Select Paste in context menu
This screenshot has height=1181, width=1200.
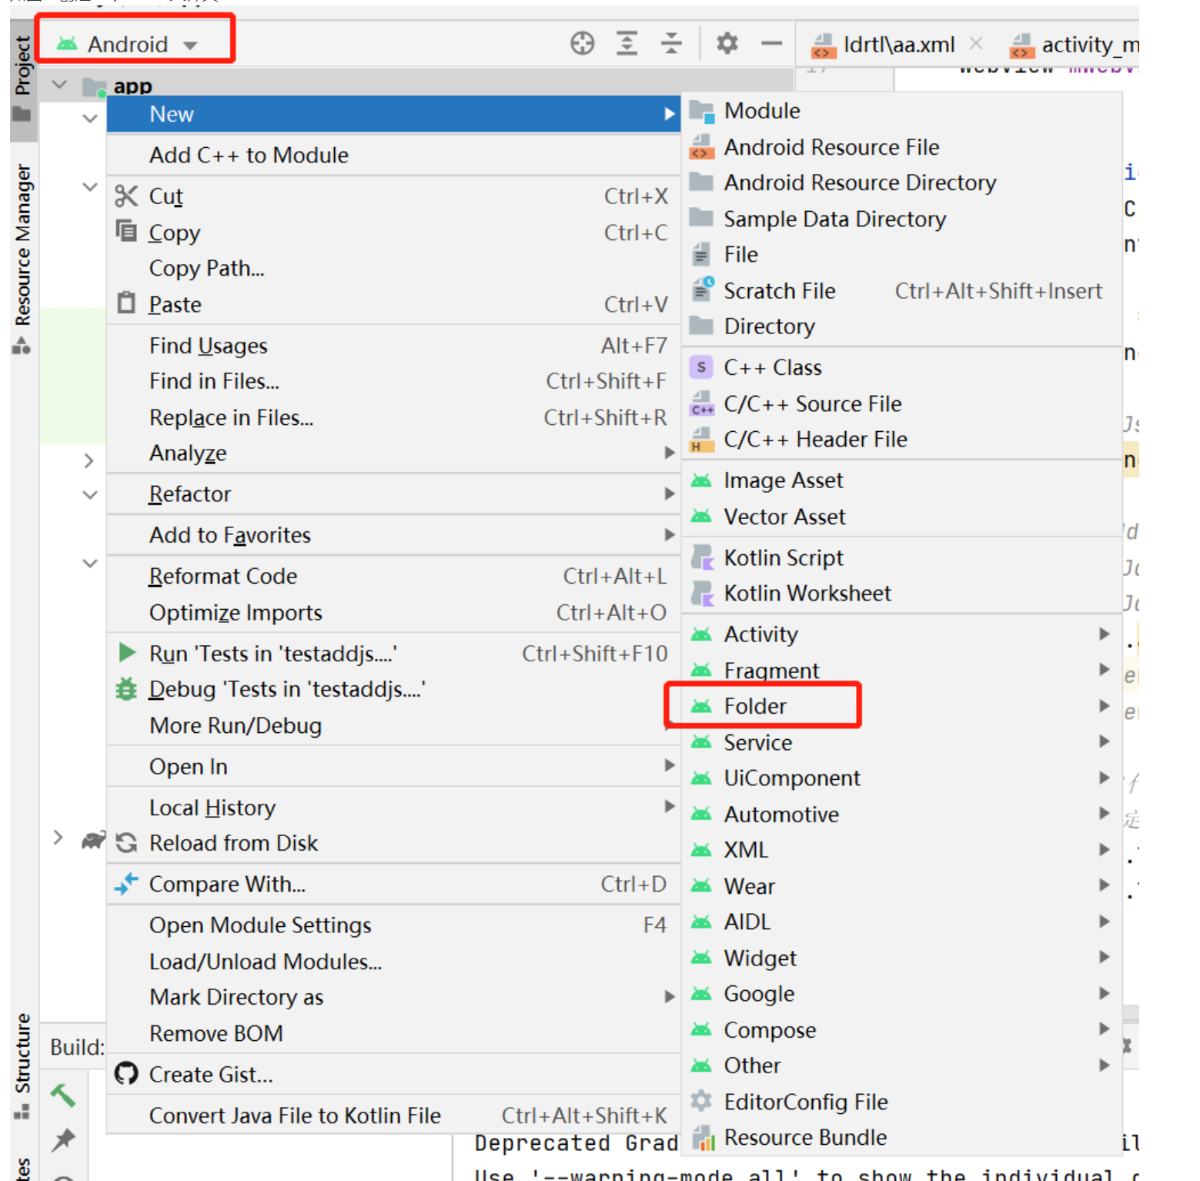point(394,304)
